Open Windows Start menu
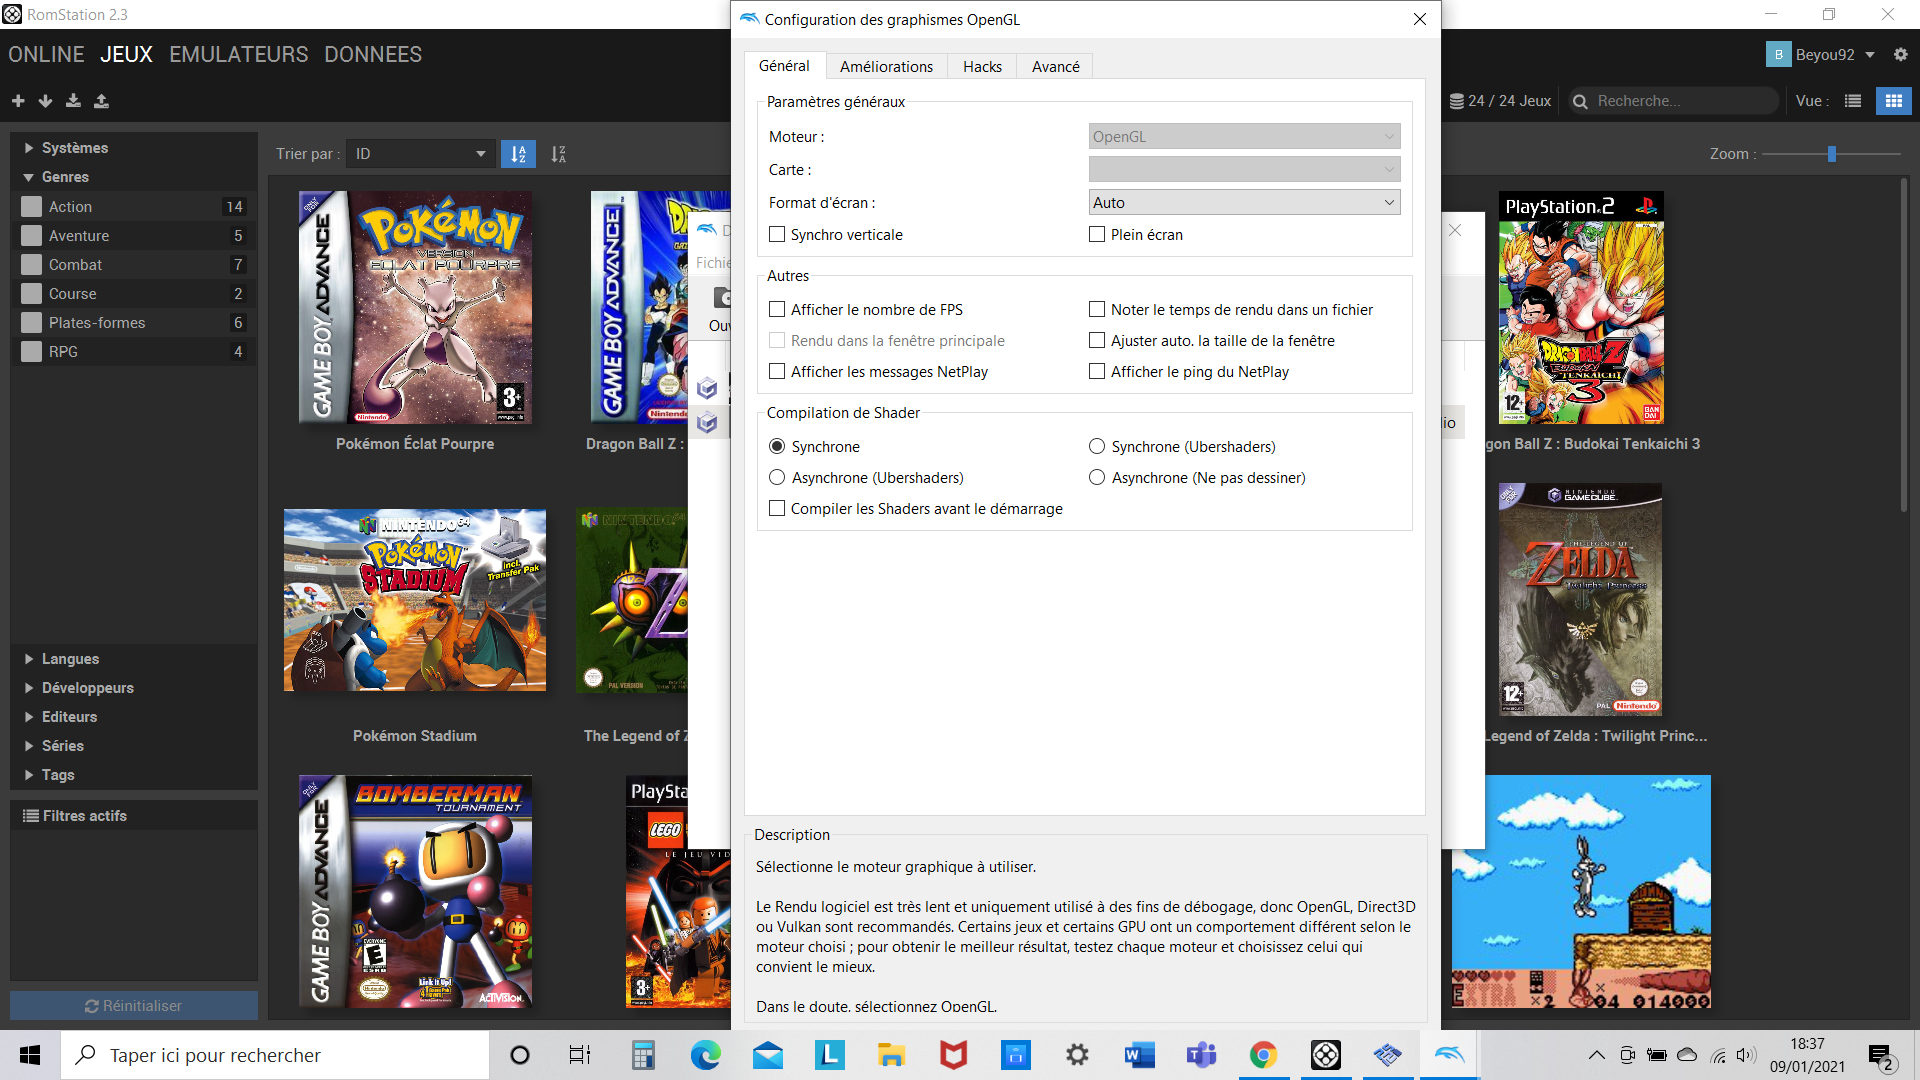Screen dimensions: 1920x1080 [30, 1055]
